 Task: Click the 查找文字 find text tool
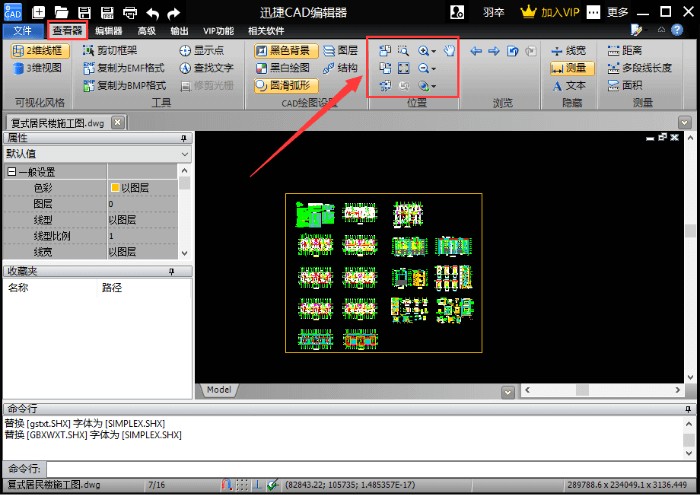(x=206, y=68)
